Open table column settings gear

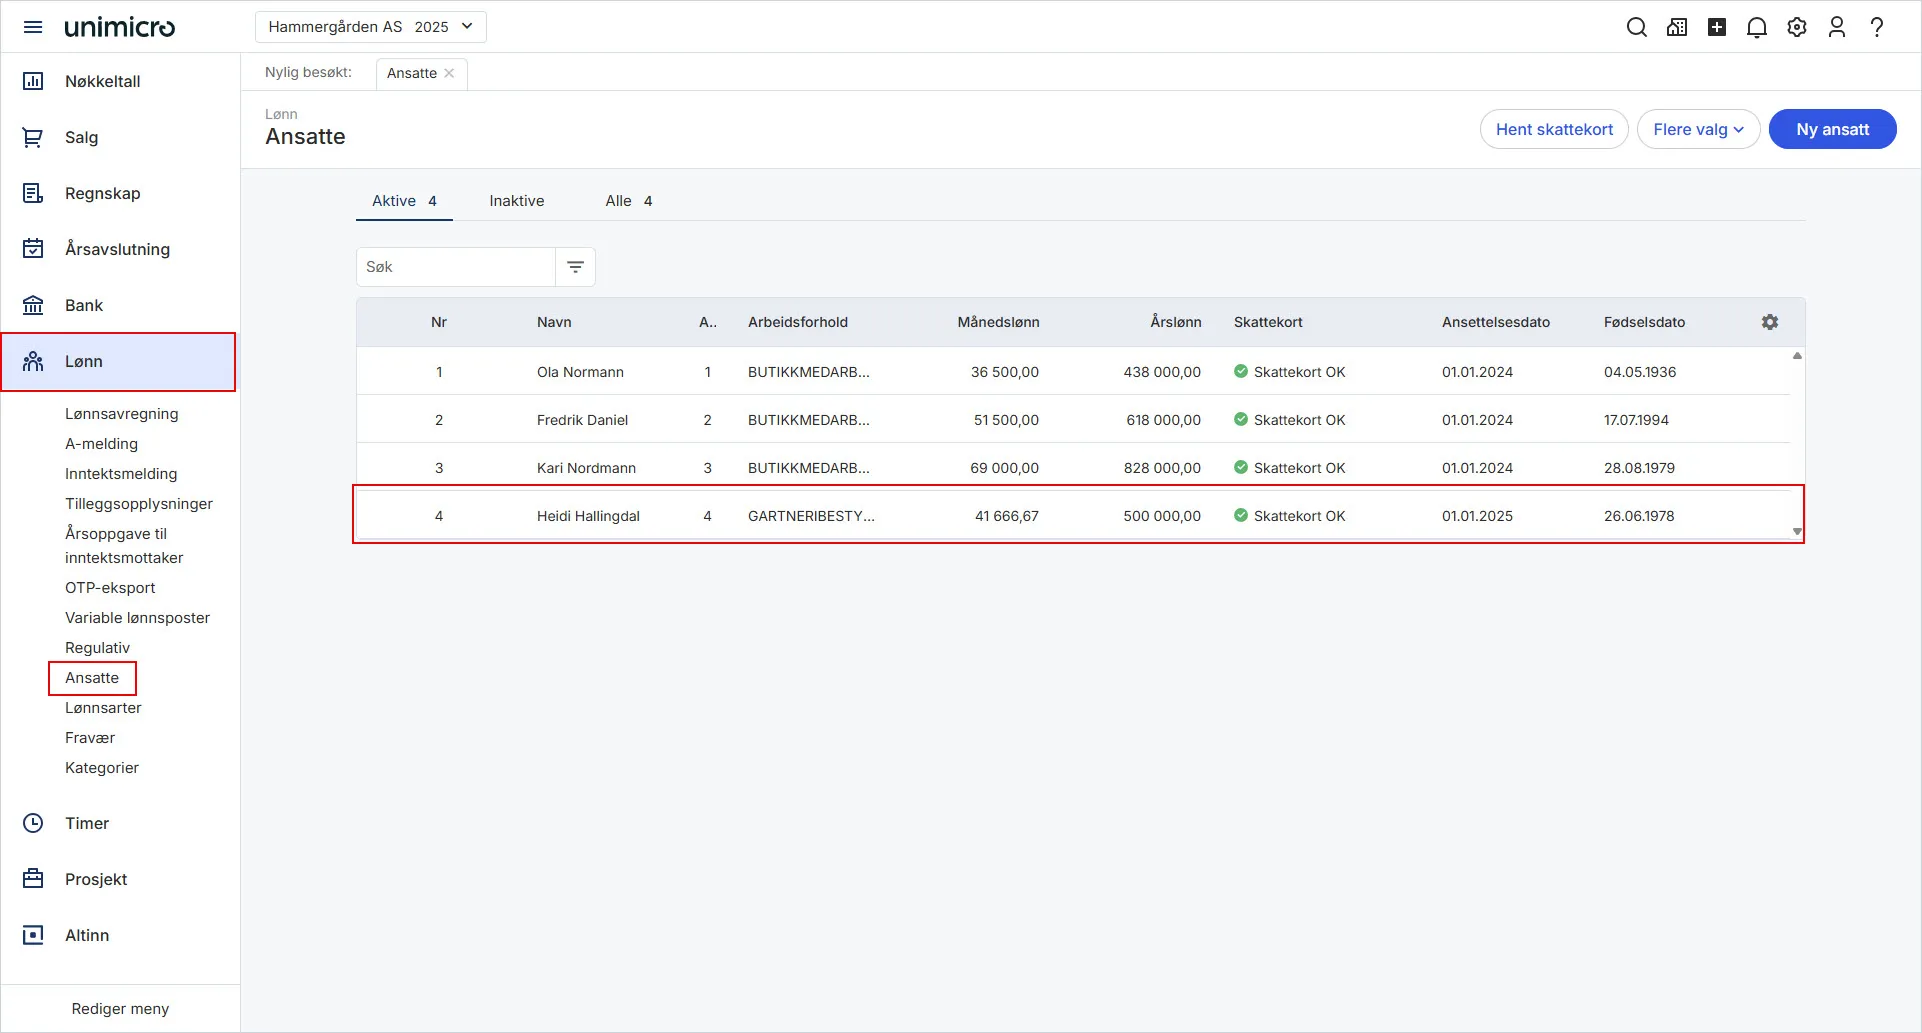1770,322
